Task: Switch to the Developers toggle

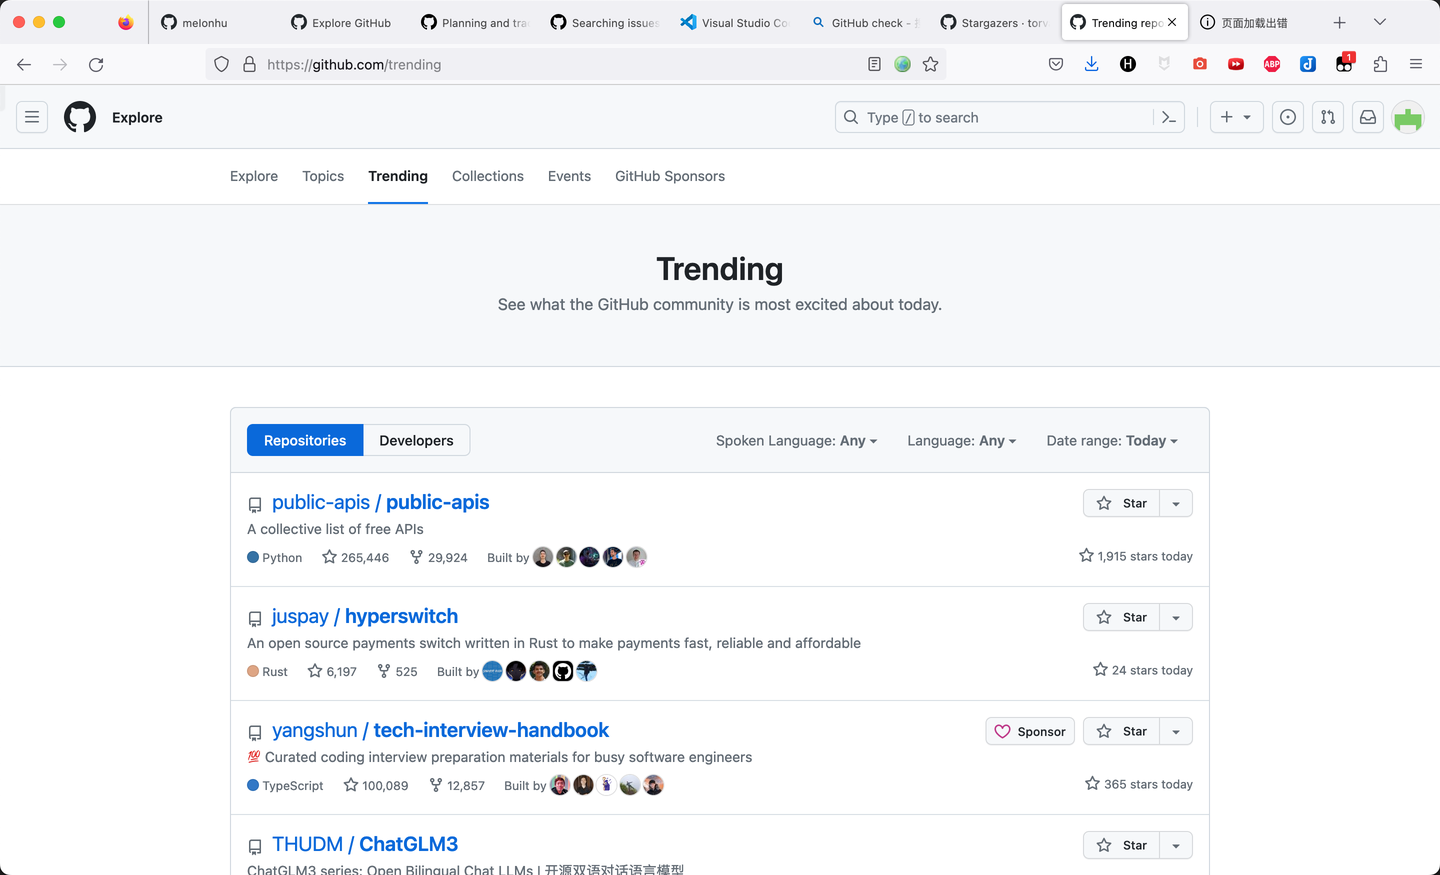Action: coord(416,440)
